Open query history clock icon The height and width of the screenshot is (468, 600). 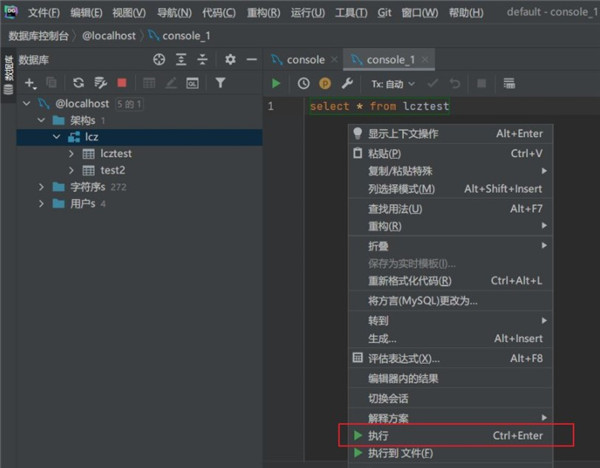pyautogui.click(x=303, y=83)
